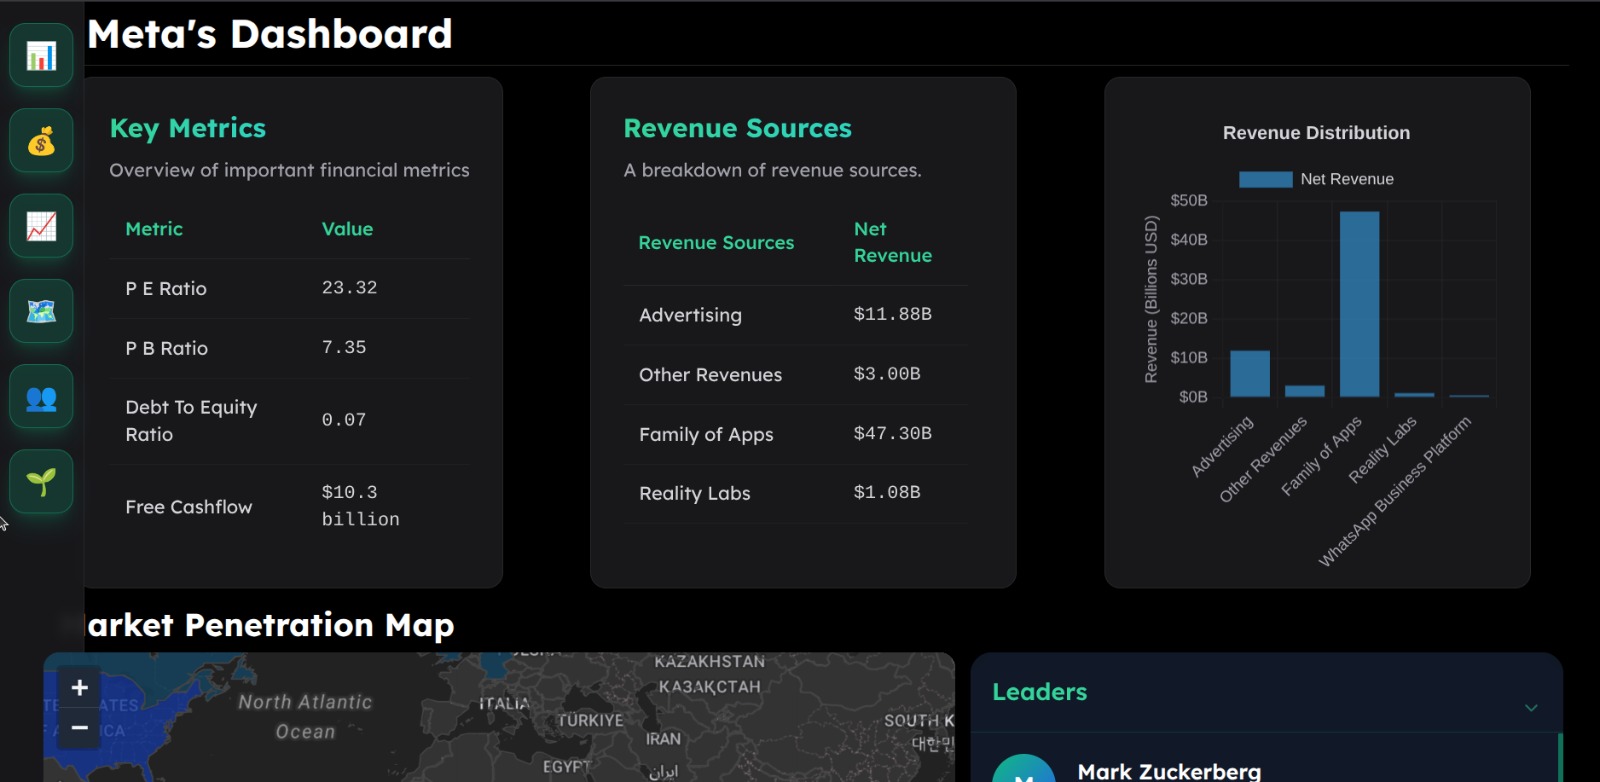Select the $10.3 billion value
The width and height of the screenshot is (1600, 782).
[360, 506]
